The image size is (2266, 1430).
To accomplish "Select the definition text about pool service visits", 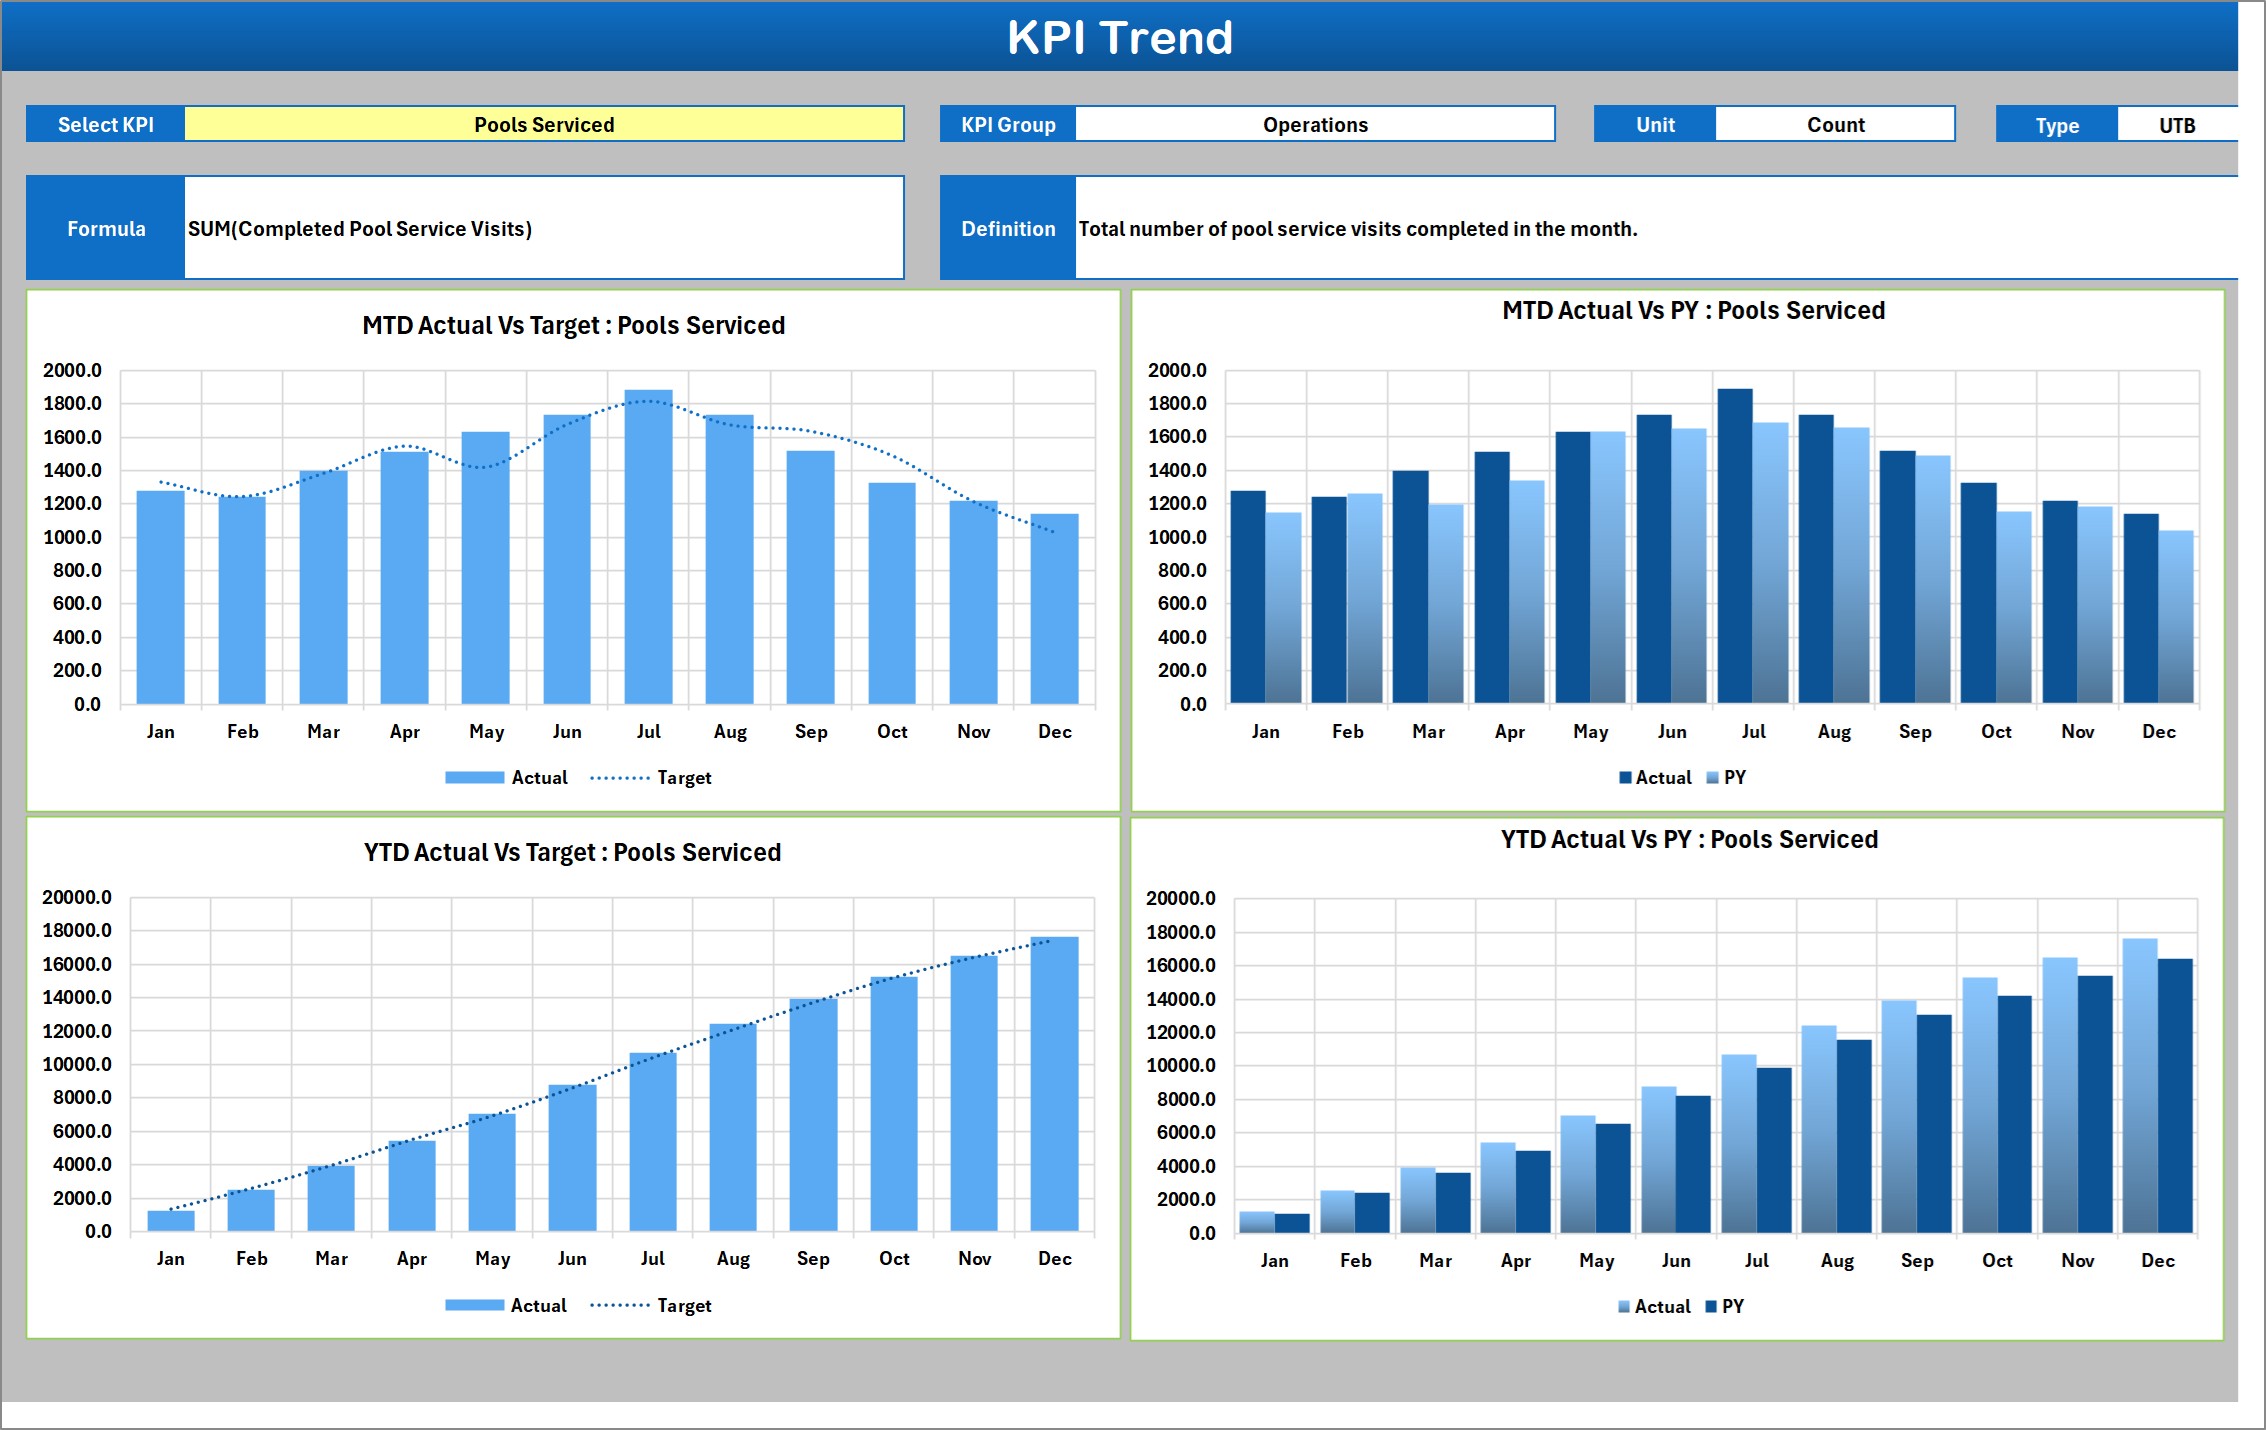I will click(x=1358, y=229).
